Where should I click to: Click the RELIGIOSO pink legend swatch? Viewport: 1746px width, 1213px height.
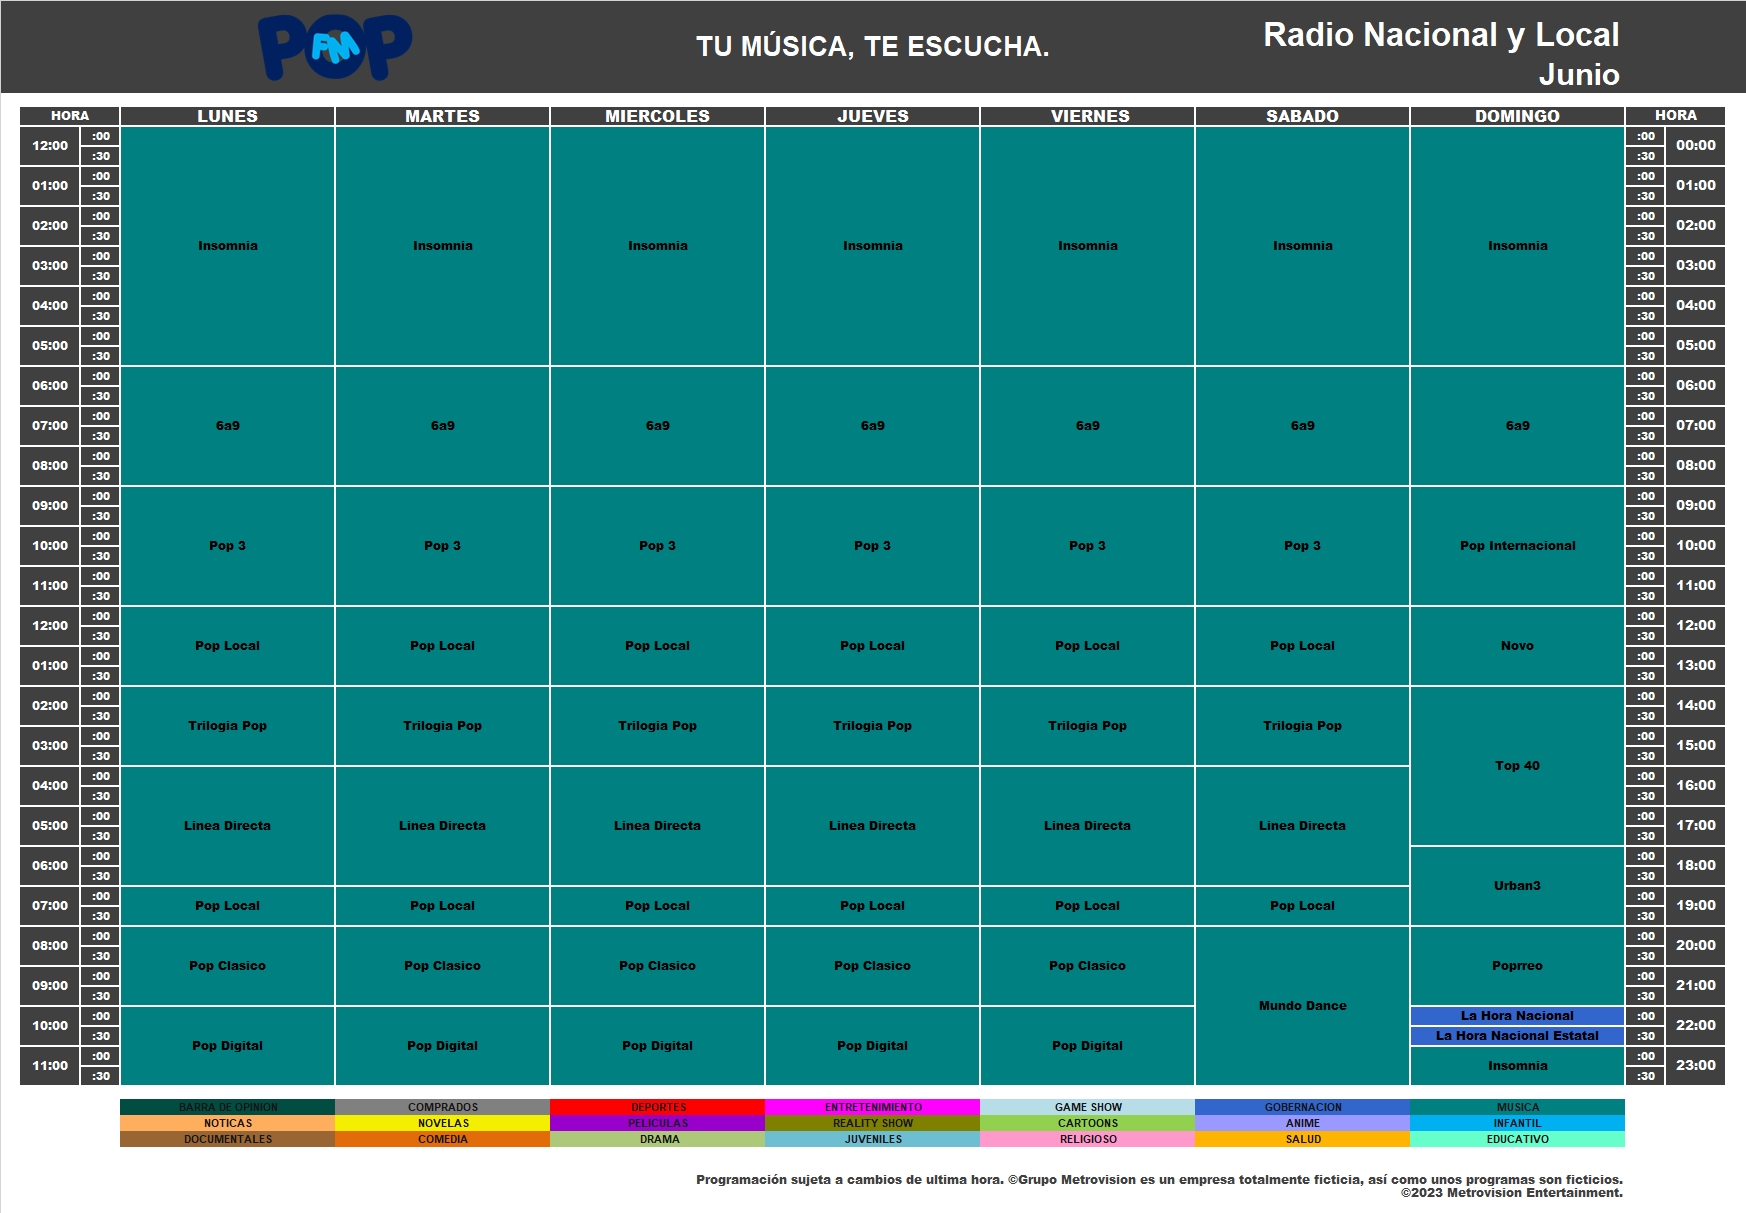coord(1087,1139)
